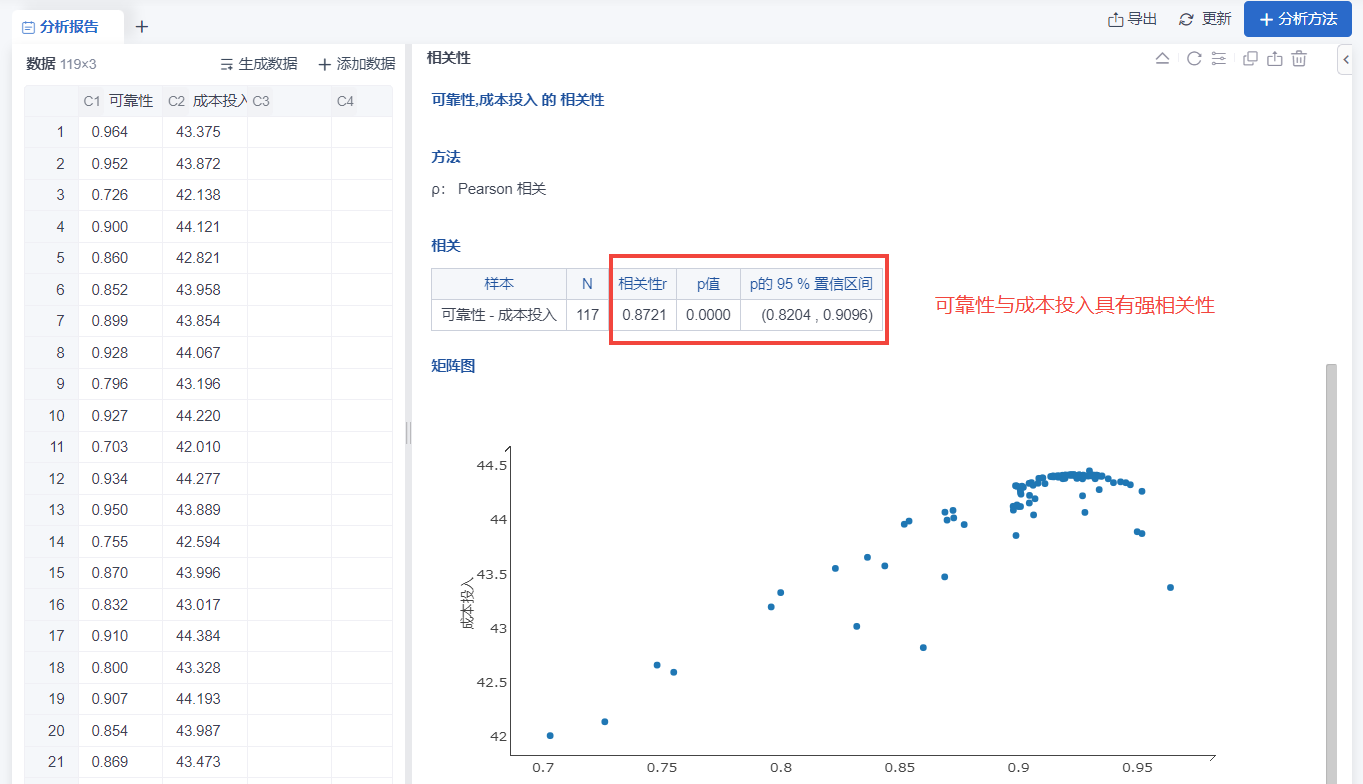This screenshot has height=784, width=1363.
Task: Rerun the correlation analysis via circular arrow icon
Action: click(x=1193, y=59)
